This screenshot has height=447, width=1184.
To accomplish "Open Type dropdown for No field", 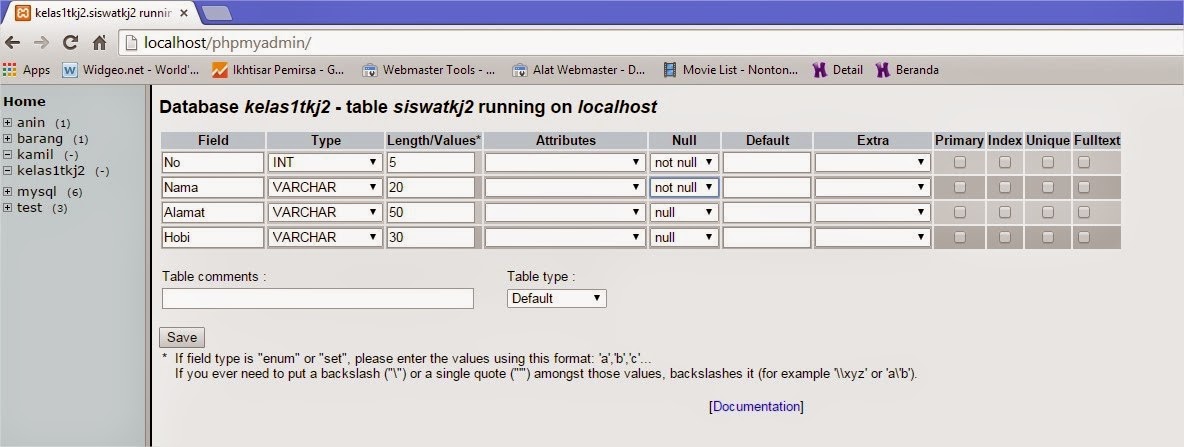I will click(325, 162).
